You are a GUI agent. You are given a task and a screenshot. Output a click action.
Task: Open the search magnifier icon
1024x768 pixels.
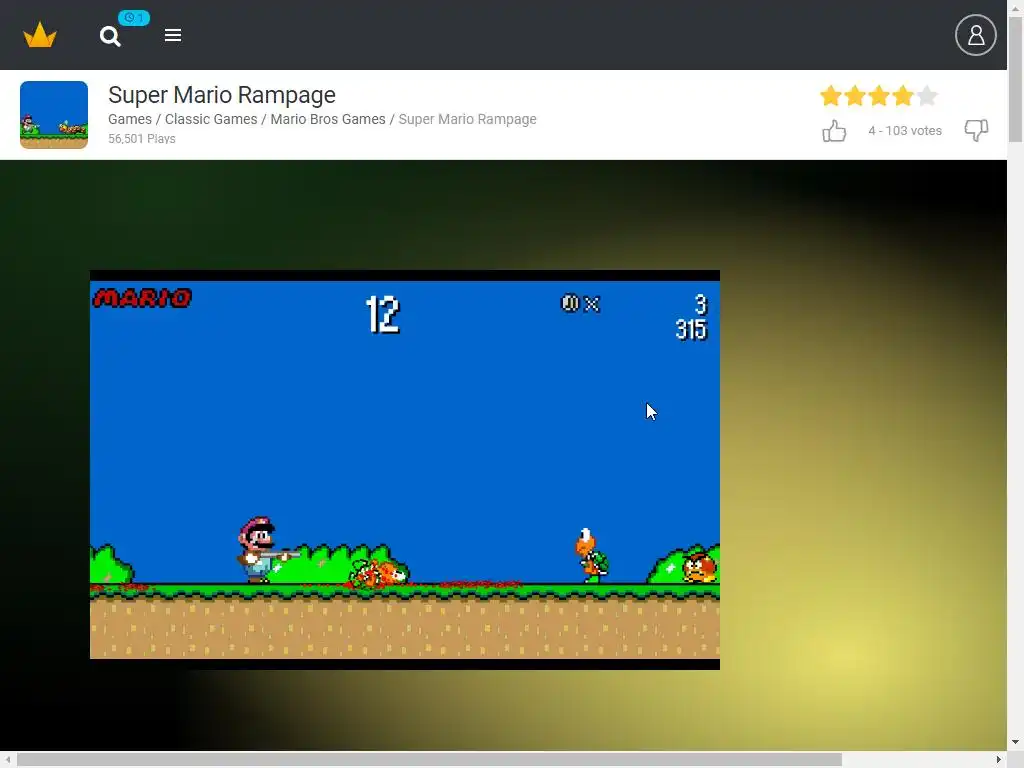pyautogui.click(x=110, y=37)
